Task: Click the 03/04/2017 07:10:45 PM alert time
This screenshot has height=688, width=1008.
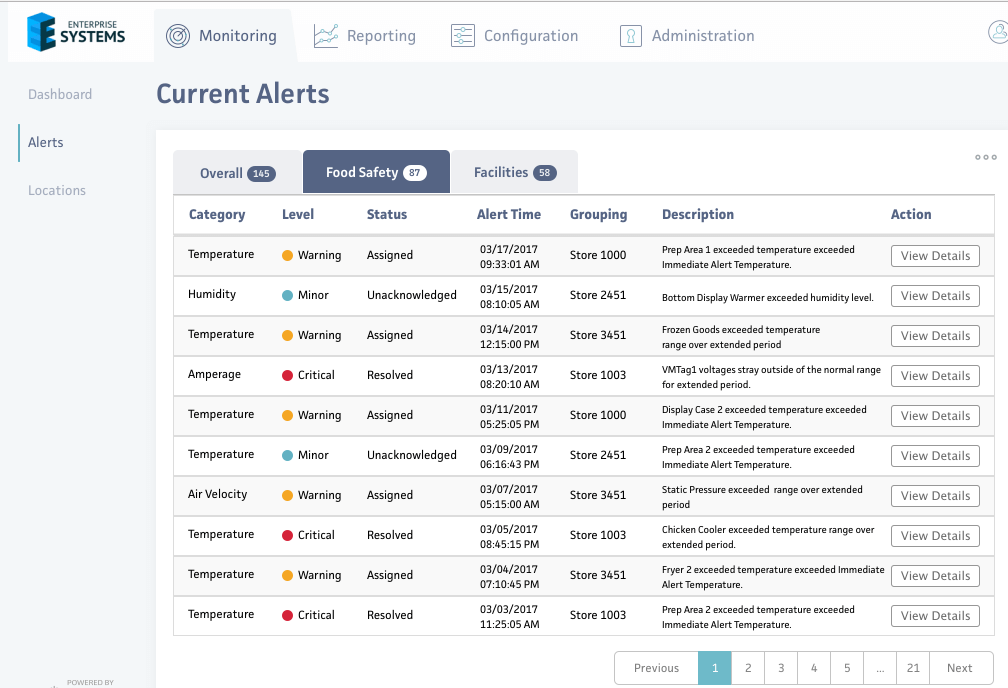Action: pos(509,576)
